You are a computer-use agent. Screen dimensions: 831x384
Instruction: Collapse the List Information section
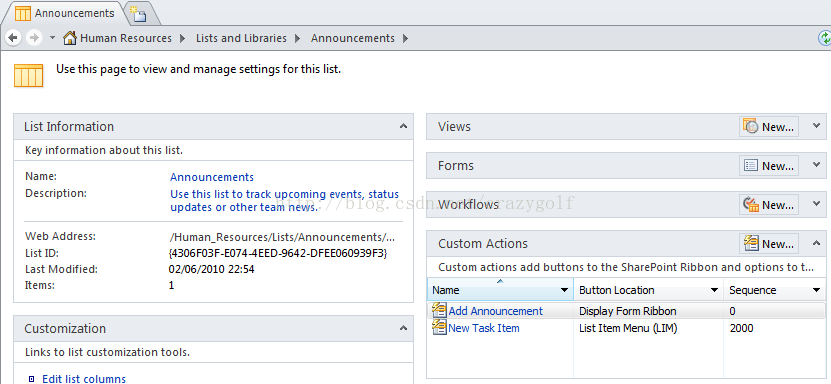[403, 127]
